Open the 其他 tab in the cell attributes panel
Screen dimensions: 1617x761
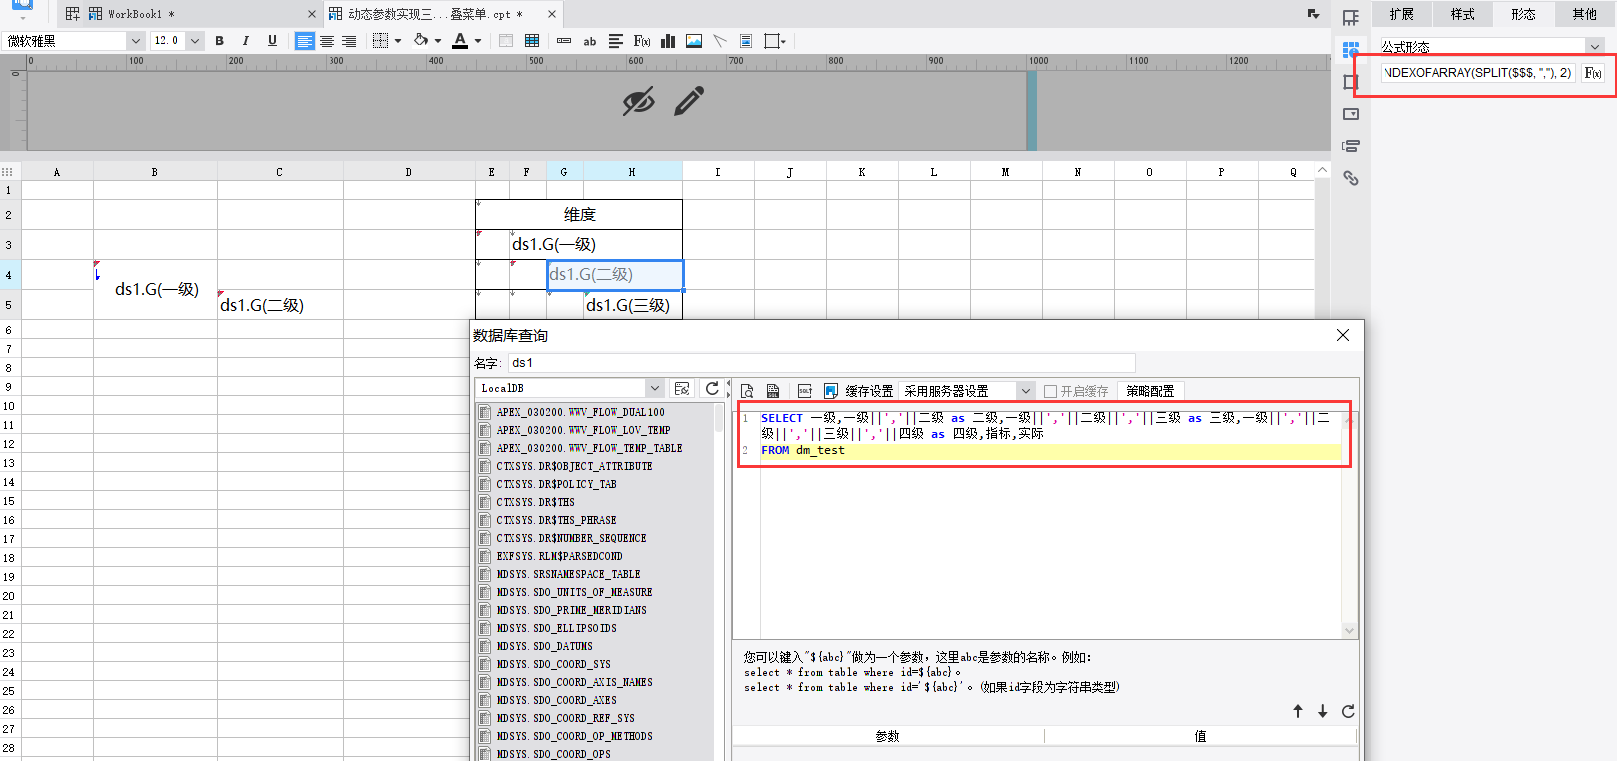[1584, 14]
